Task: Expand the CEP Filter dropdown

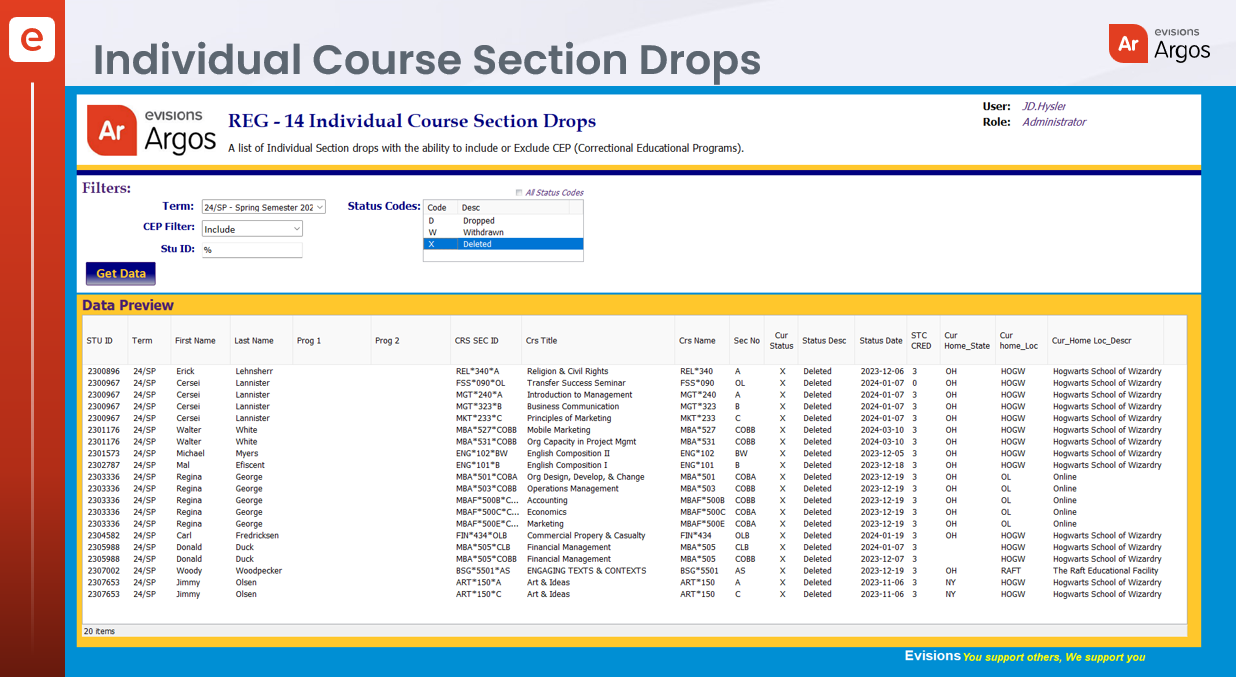Action: (252, 229)
